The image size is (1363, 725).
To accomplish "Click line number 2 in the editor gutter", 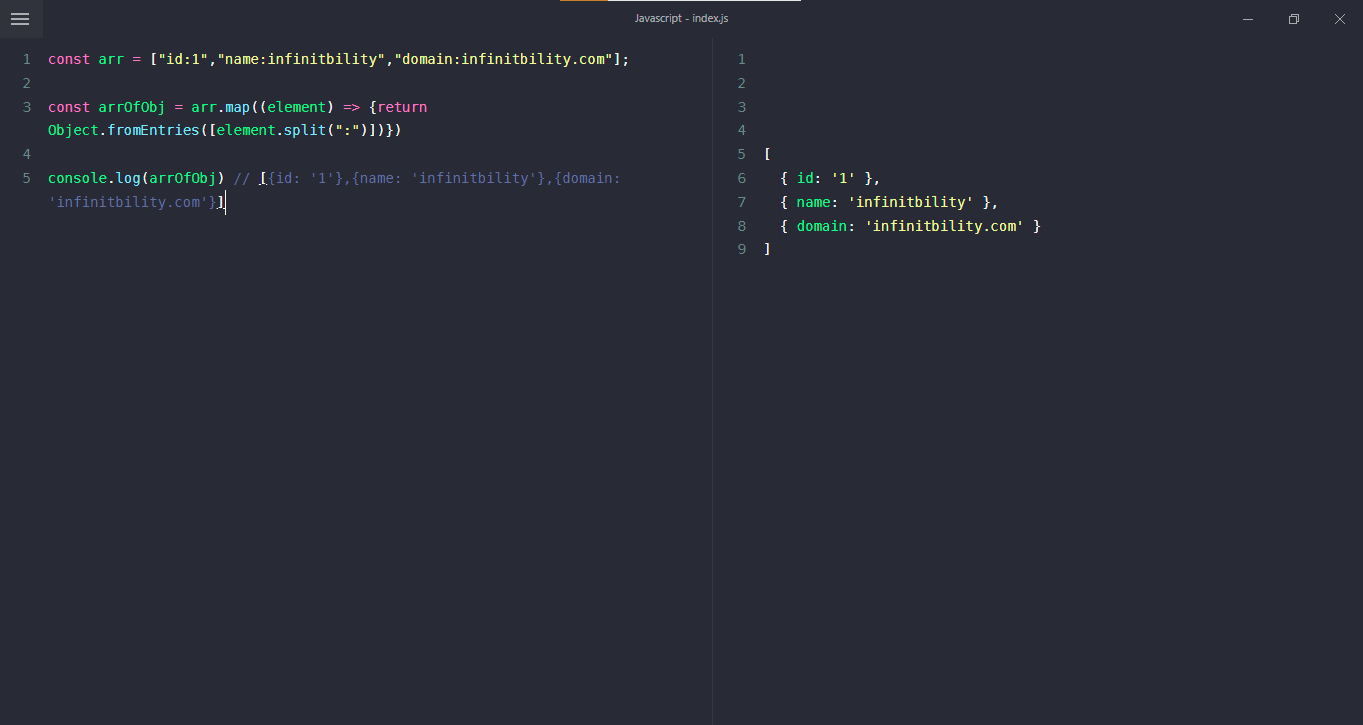I will coord(26,83).
